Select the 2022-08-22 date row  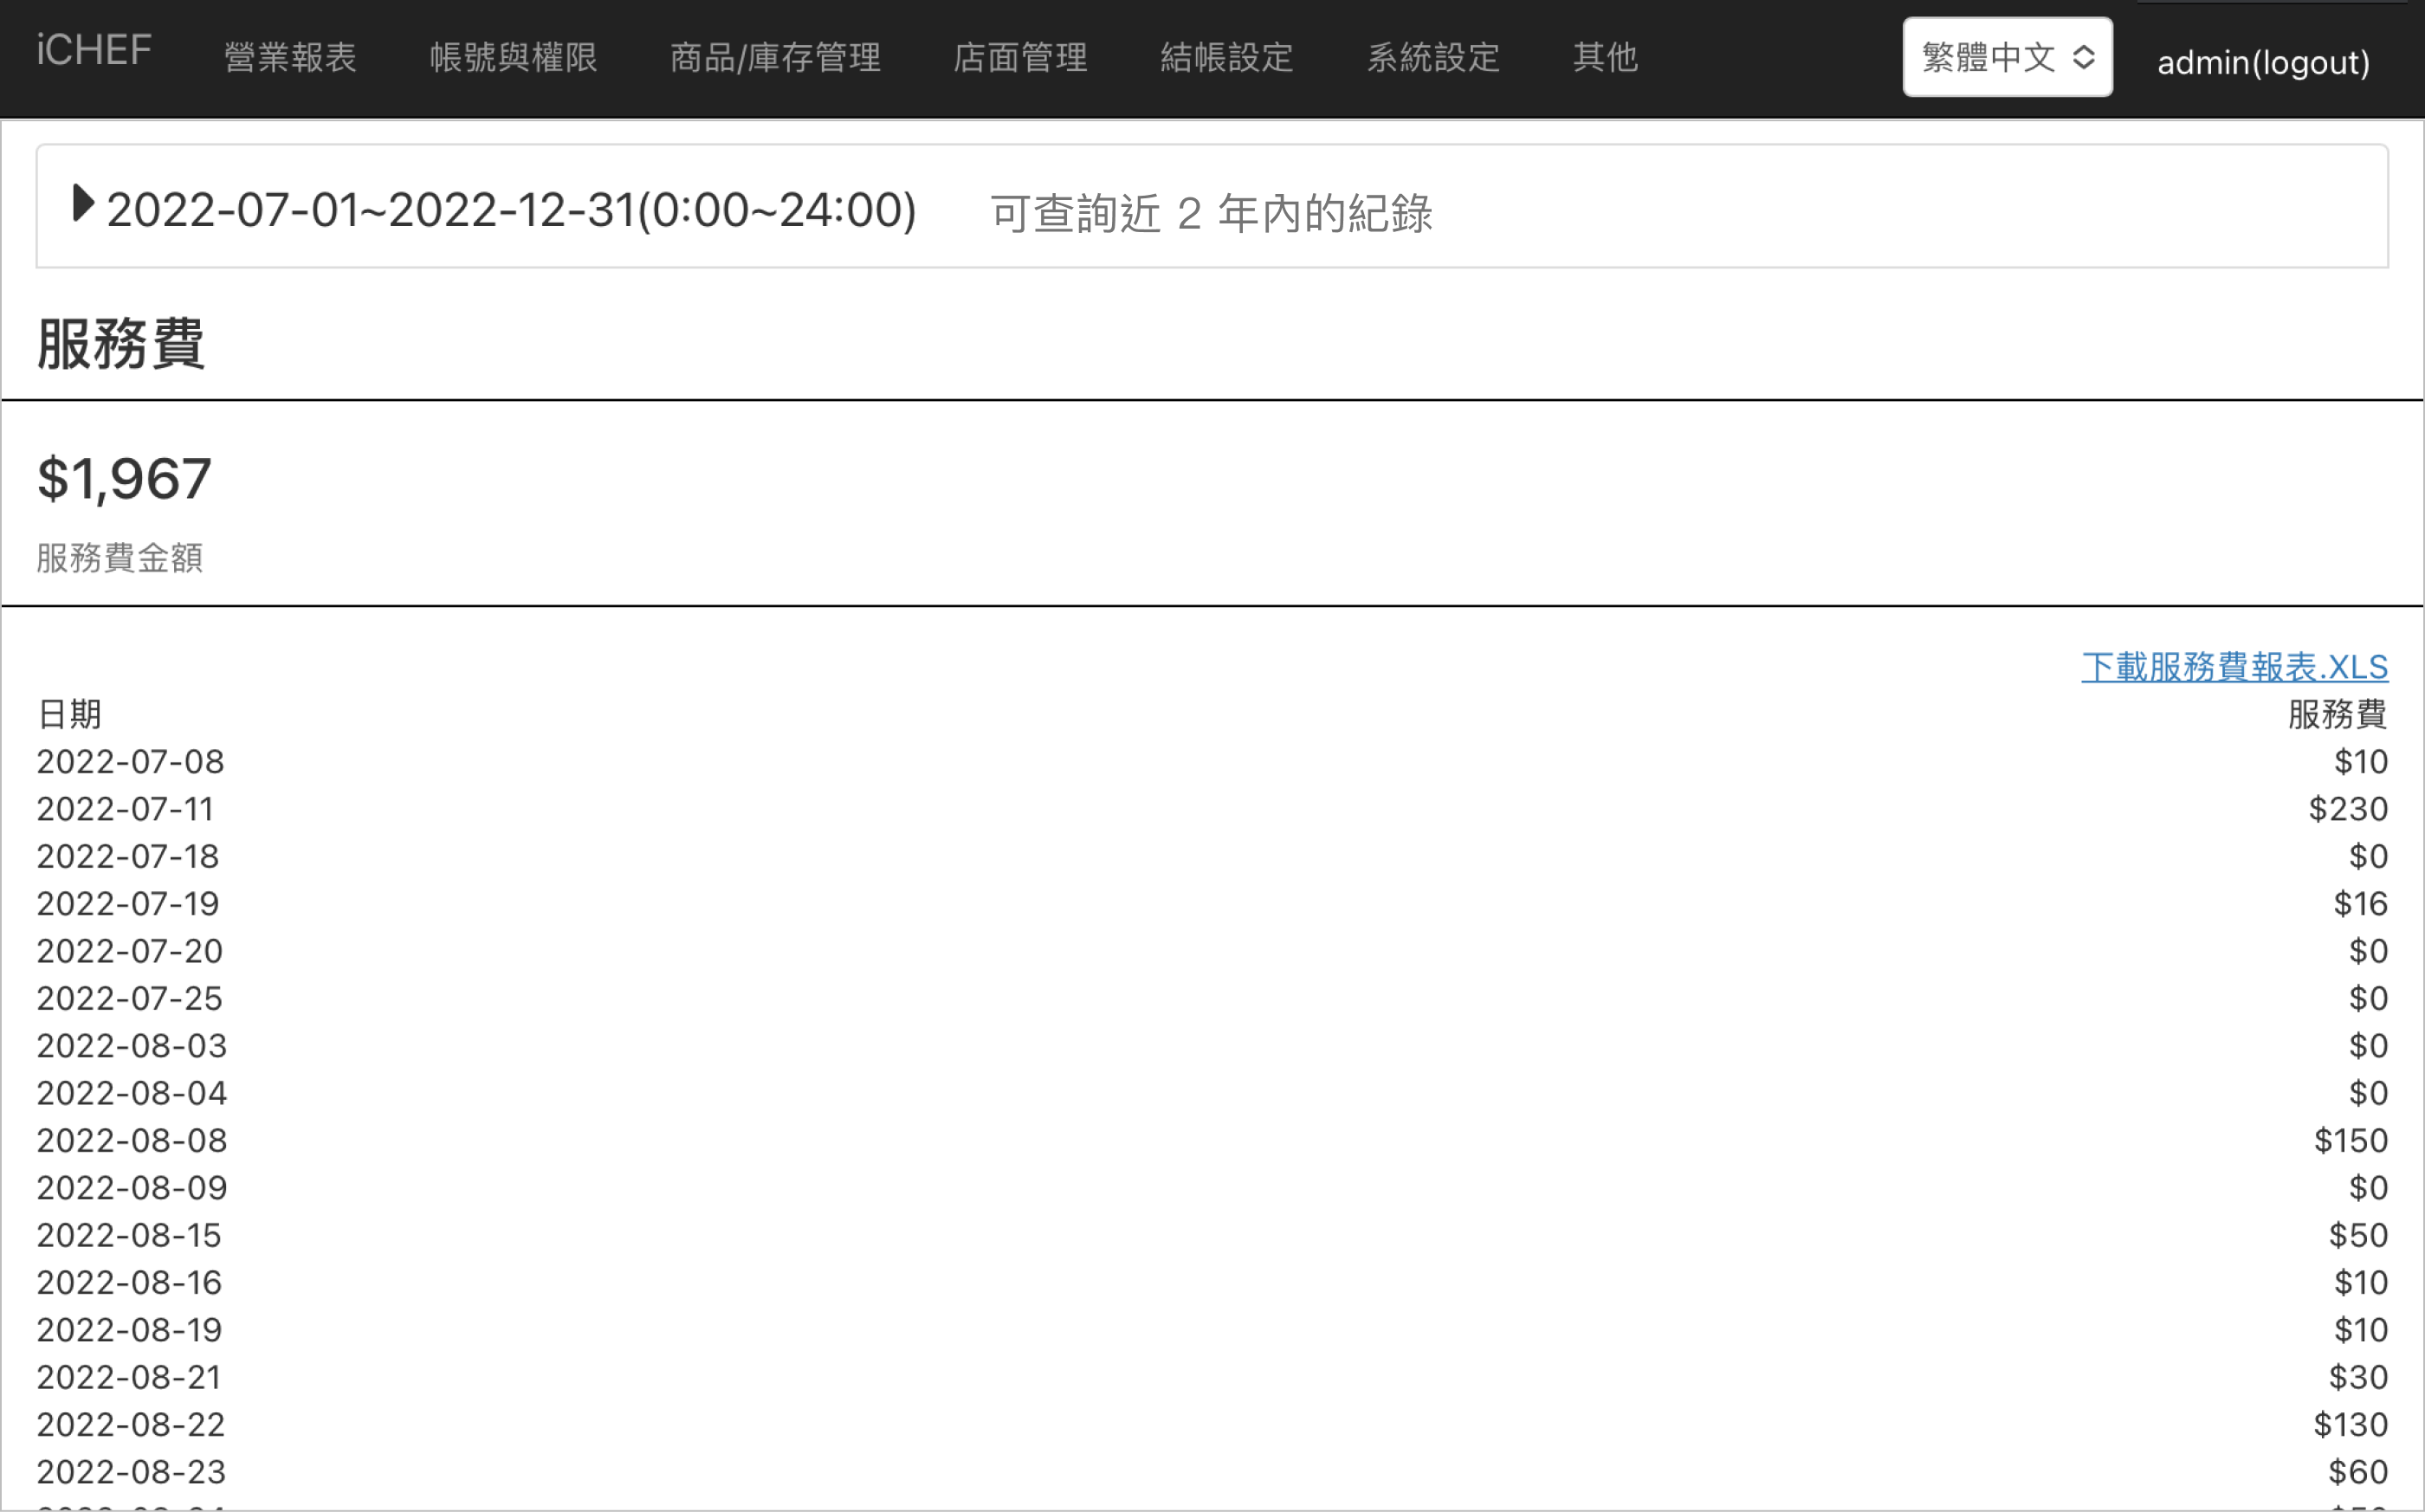coord(1212,1424)
